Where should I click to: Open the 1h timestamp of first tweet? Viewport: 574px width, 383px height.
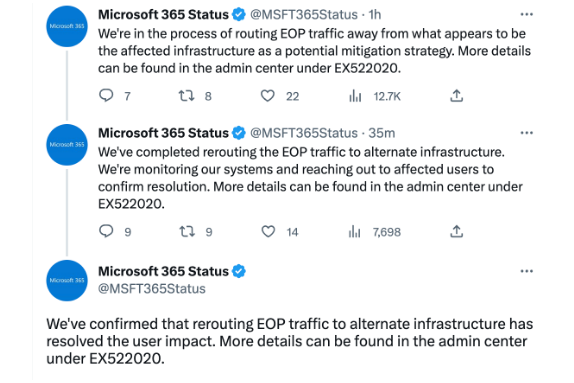(374, 15)
